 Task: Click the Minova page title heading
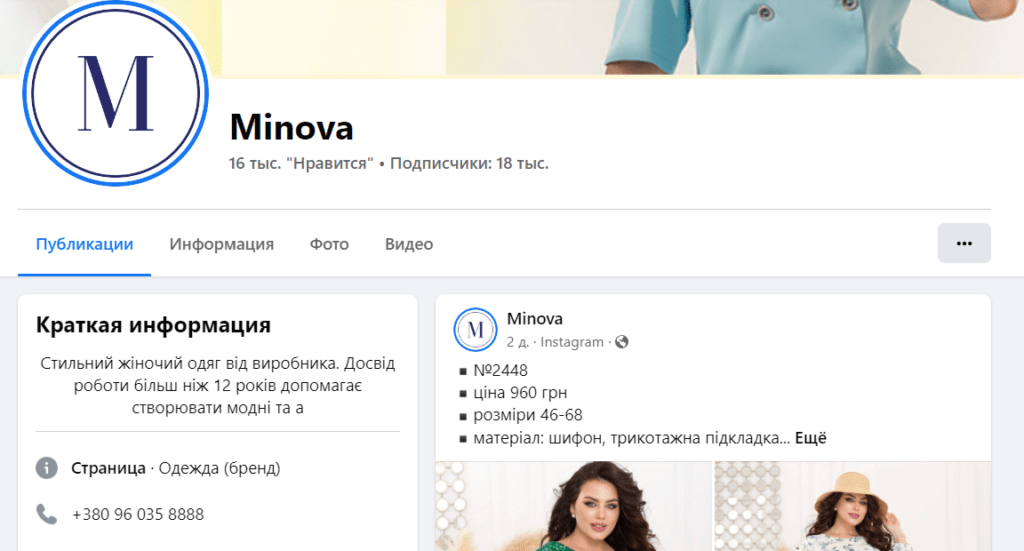[291, 127]
